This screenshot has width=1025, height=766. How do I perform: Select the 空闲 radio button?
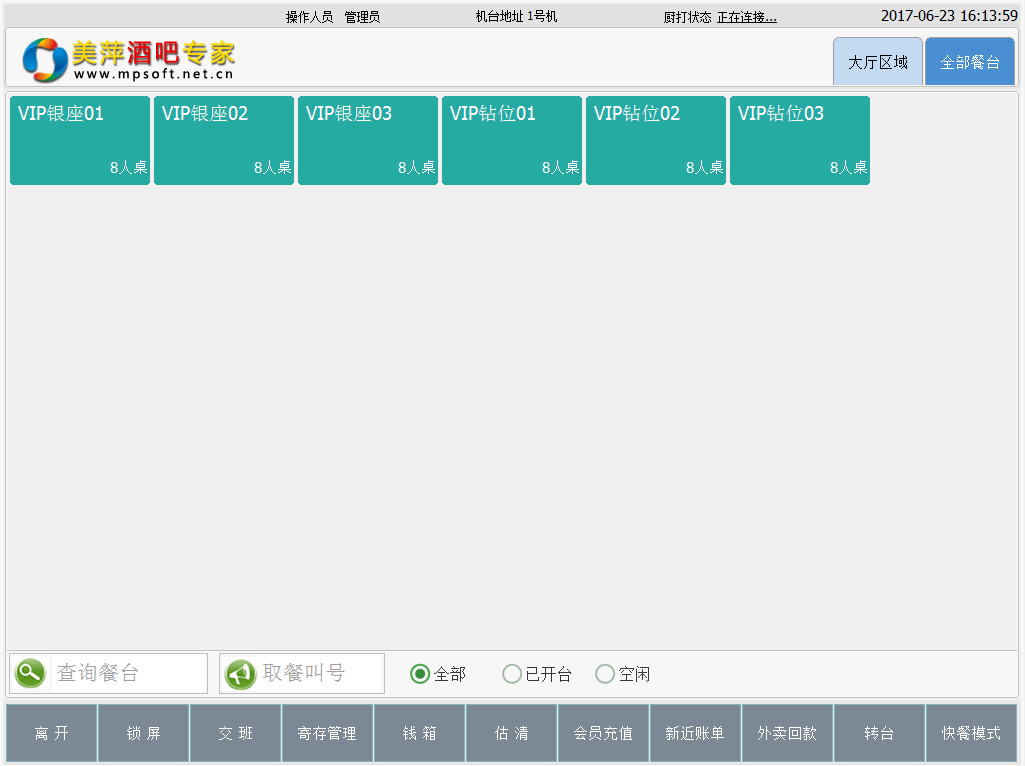[x=605, y=674]
